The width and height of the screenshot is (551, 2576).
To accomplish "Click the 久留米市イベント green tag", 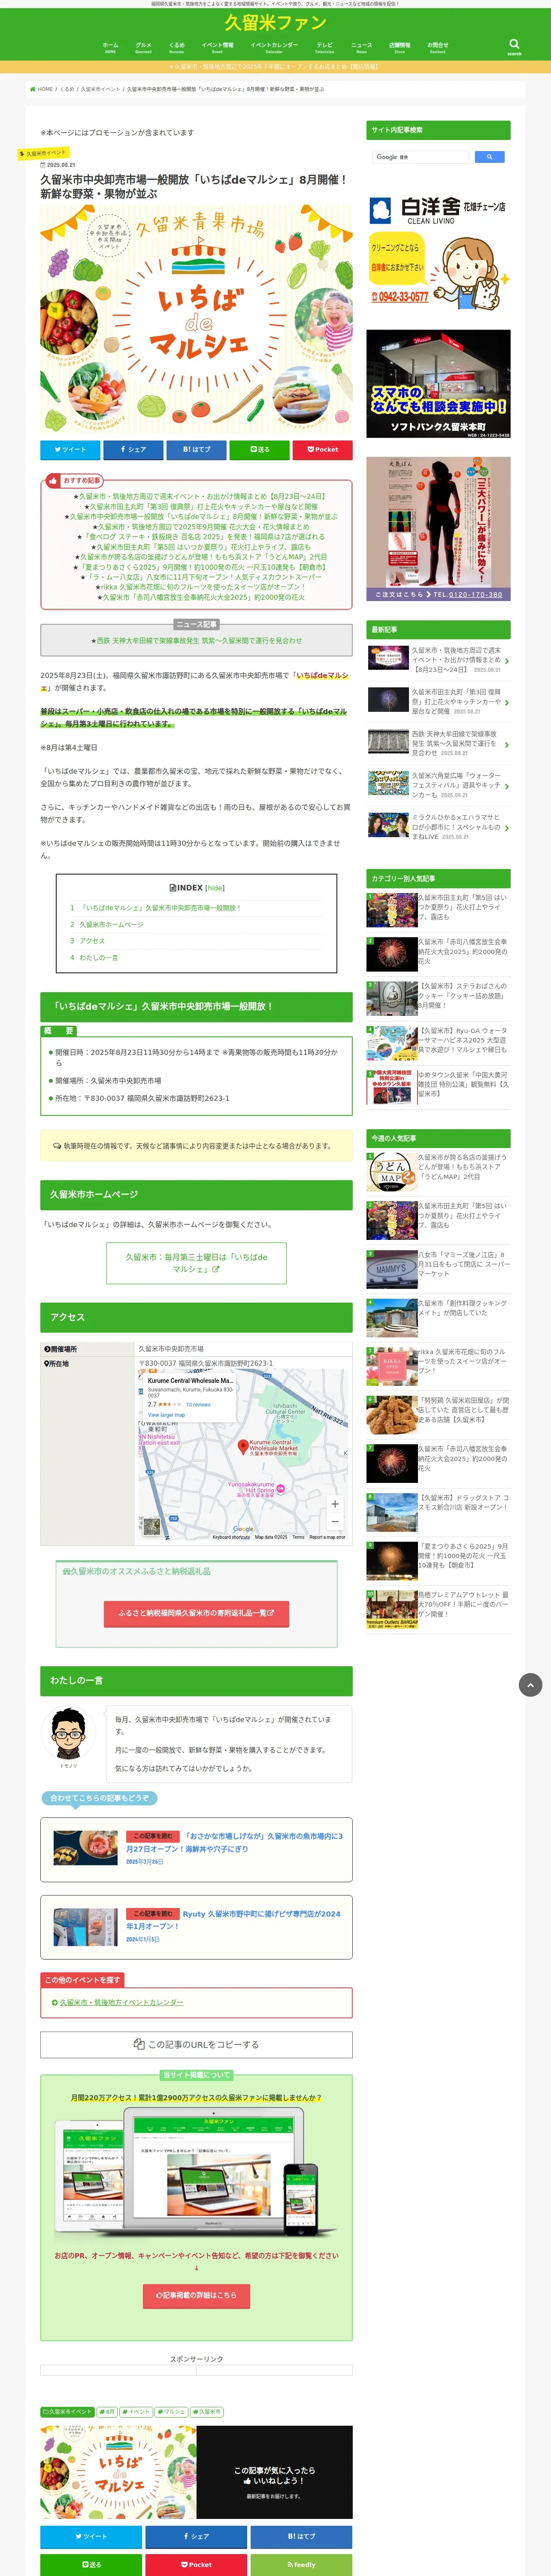I will coord(67,2412).
